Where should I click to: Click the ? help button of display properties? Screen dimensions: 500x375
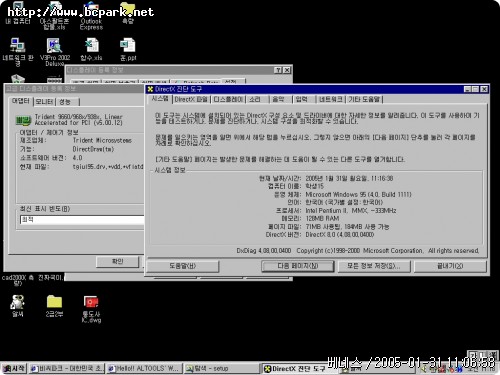click(x=278, y=70)
